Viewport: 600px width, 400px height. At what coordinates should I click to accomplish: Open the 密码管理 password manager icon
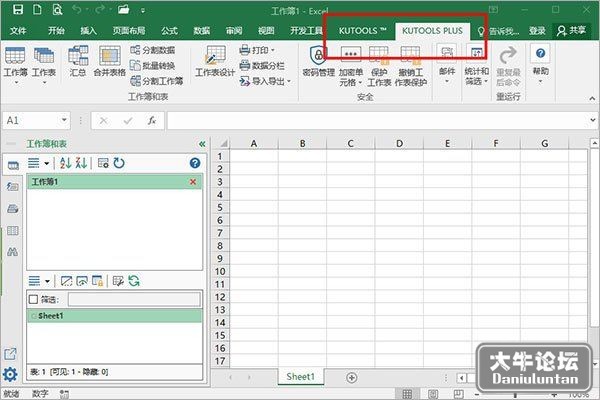coord(318,61)
